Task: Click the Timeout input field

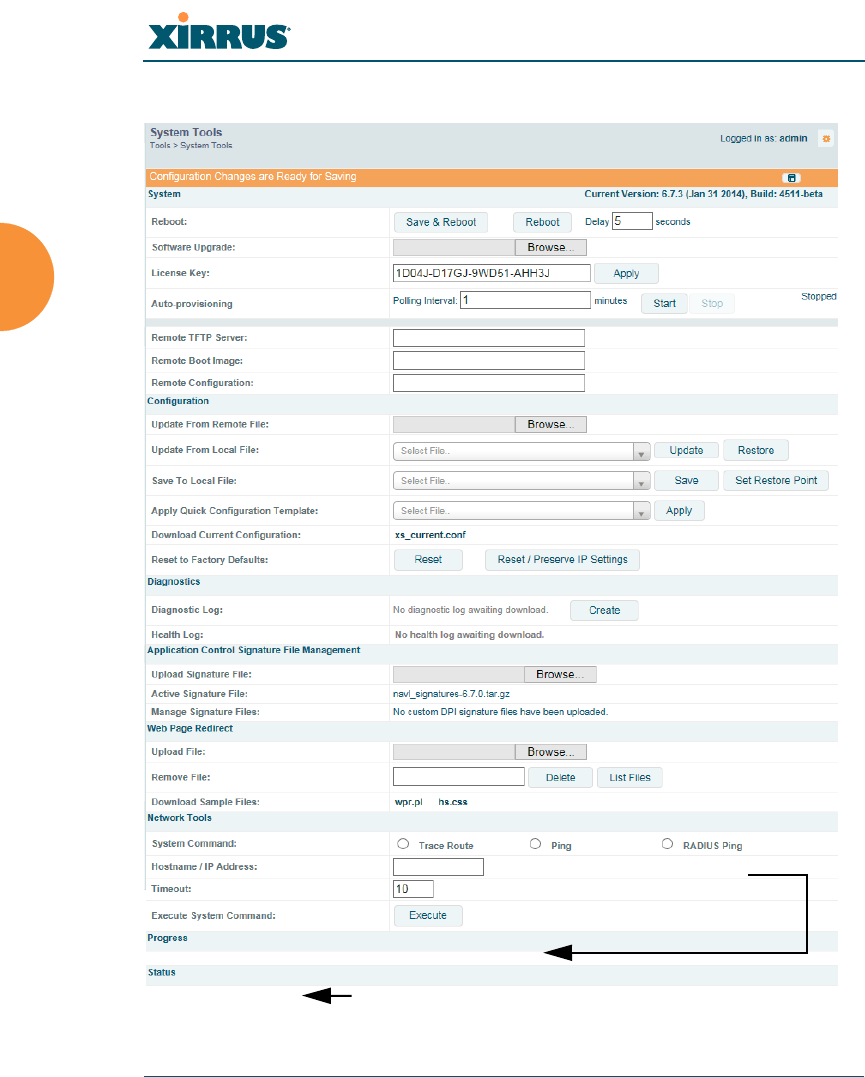Action: click(413, 889)
